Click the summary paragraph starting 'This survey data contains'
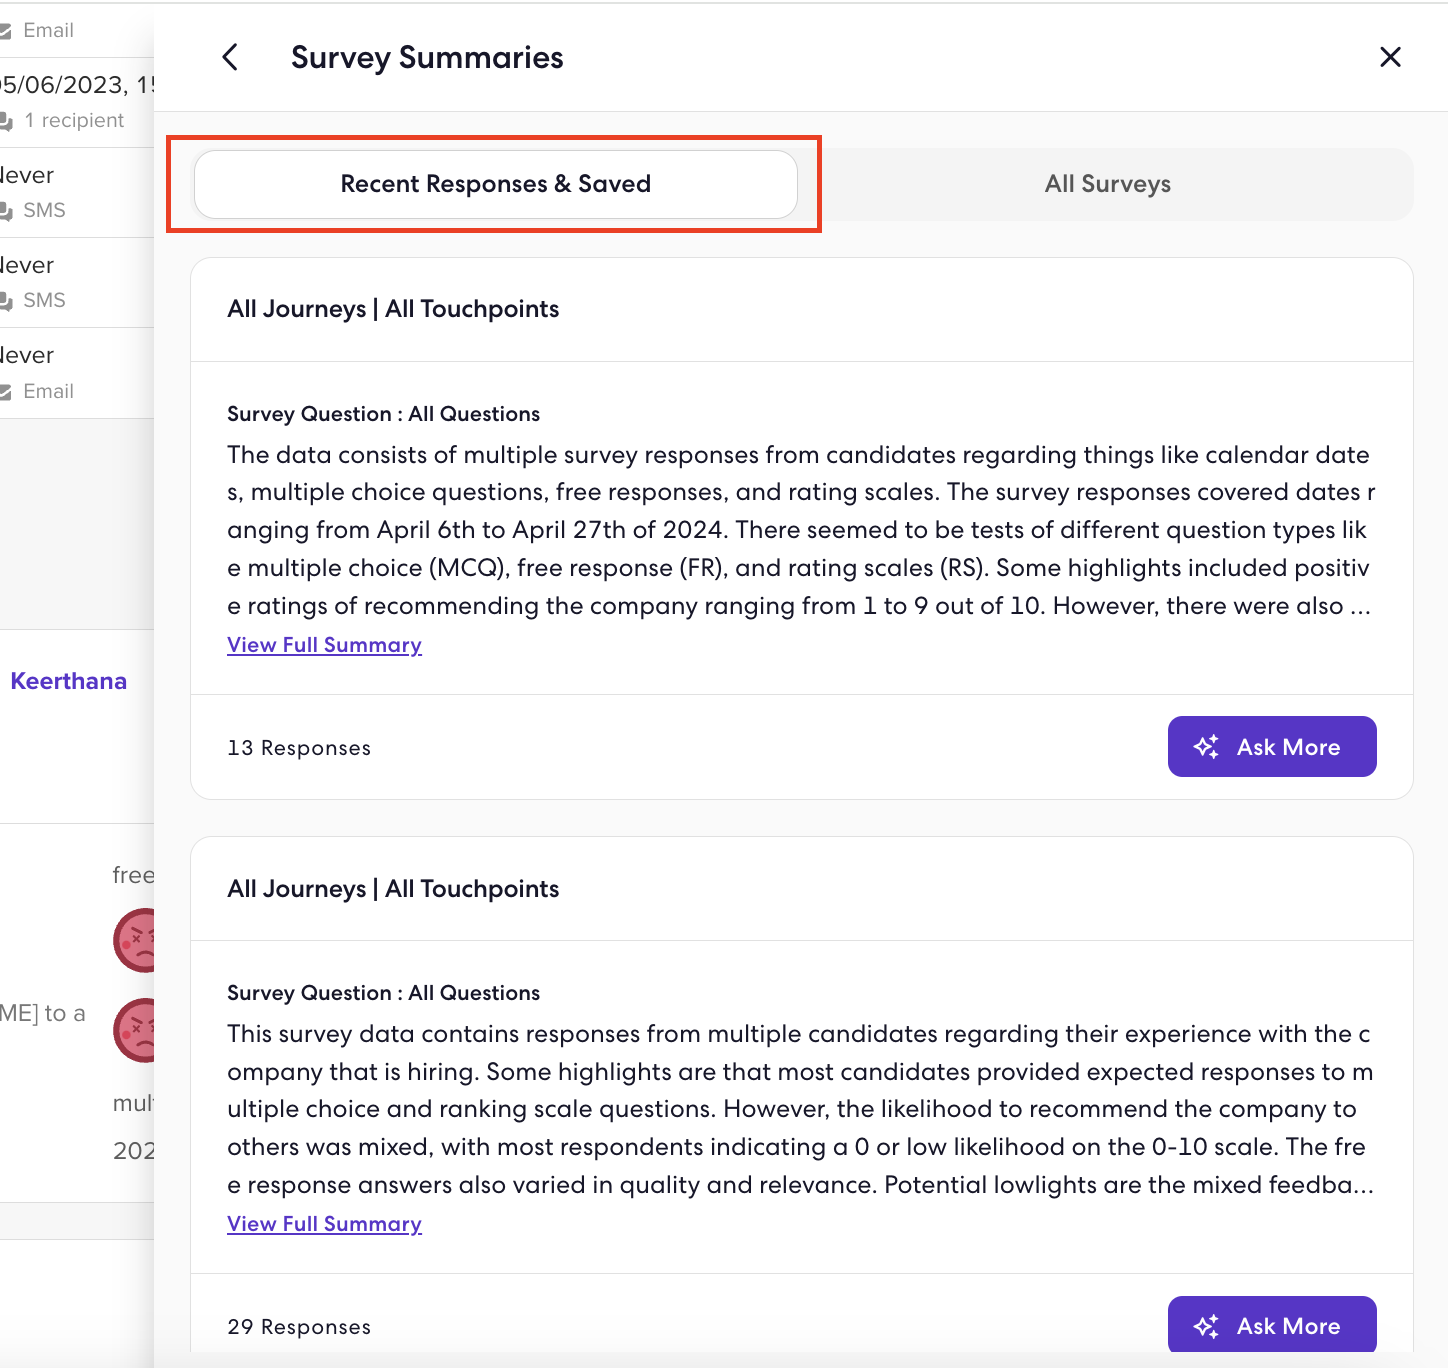The width and height of the screenshot is (1448, 1368). [801, 1109]
